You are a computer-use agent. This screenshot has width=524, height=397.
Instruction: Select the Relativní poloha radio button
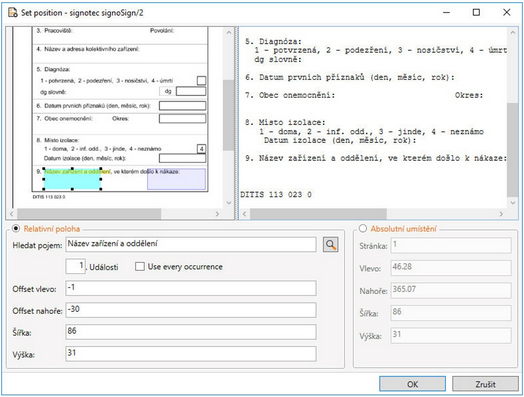coord(16,229)
